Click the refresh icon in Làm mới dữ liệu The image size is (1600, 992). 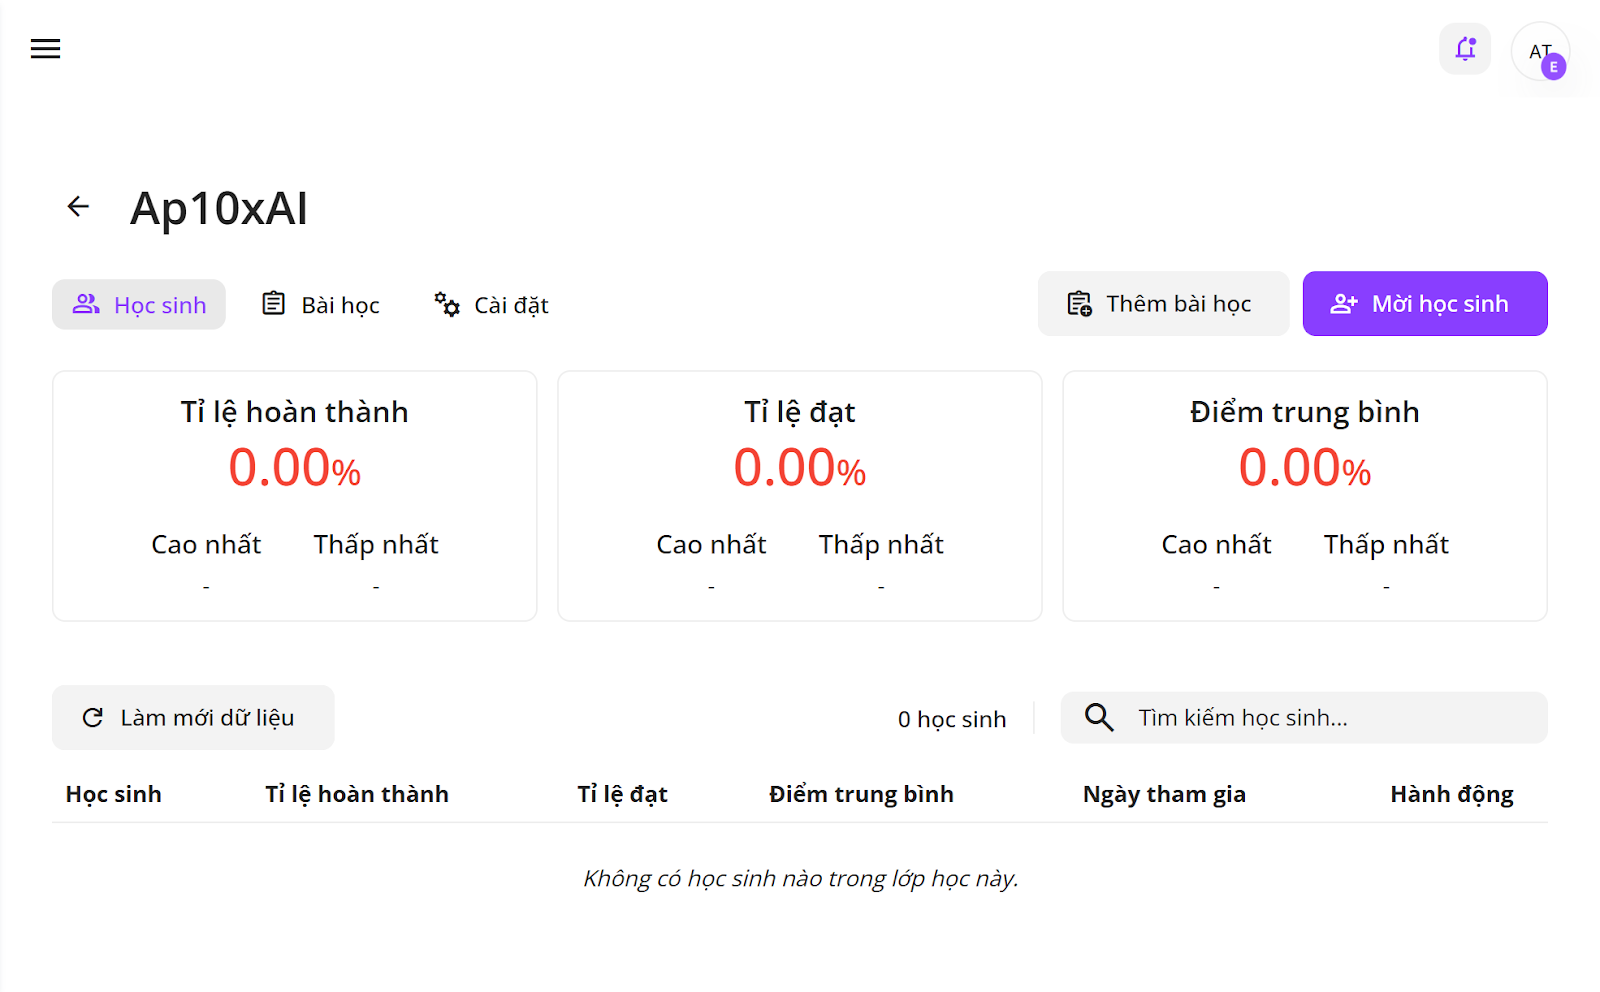tap(93, 717)
